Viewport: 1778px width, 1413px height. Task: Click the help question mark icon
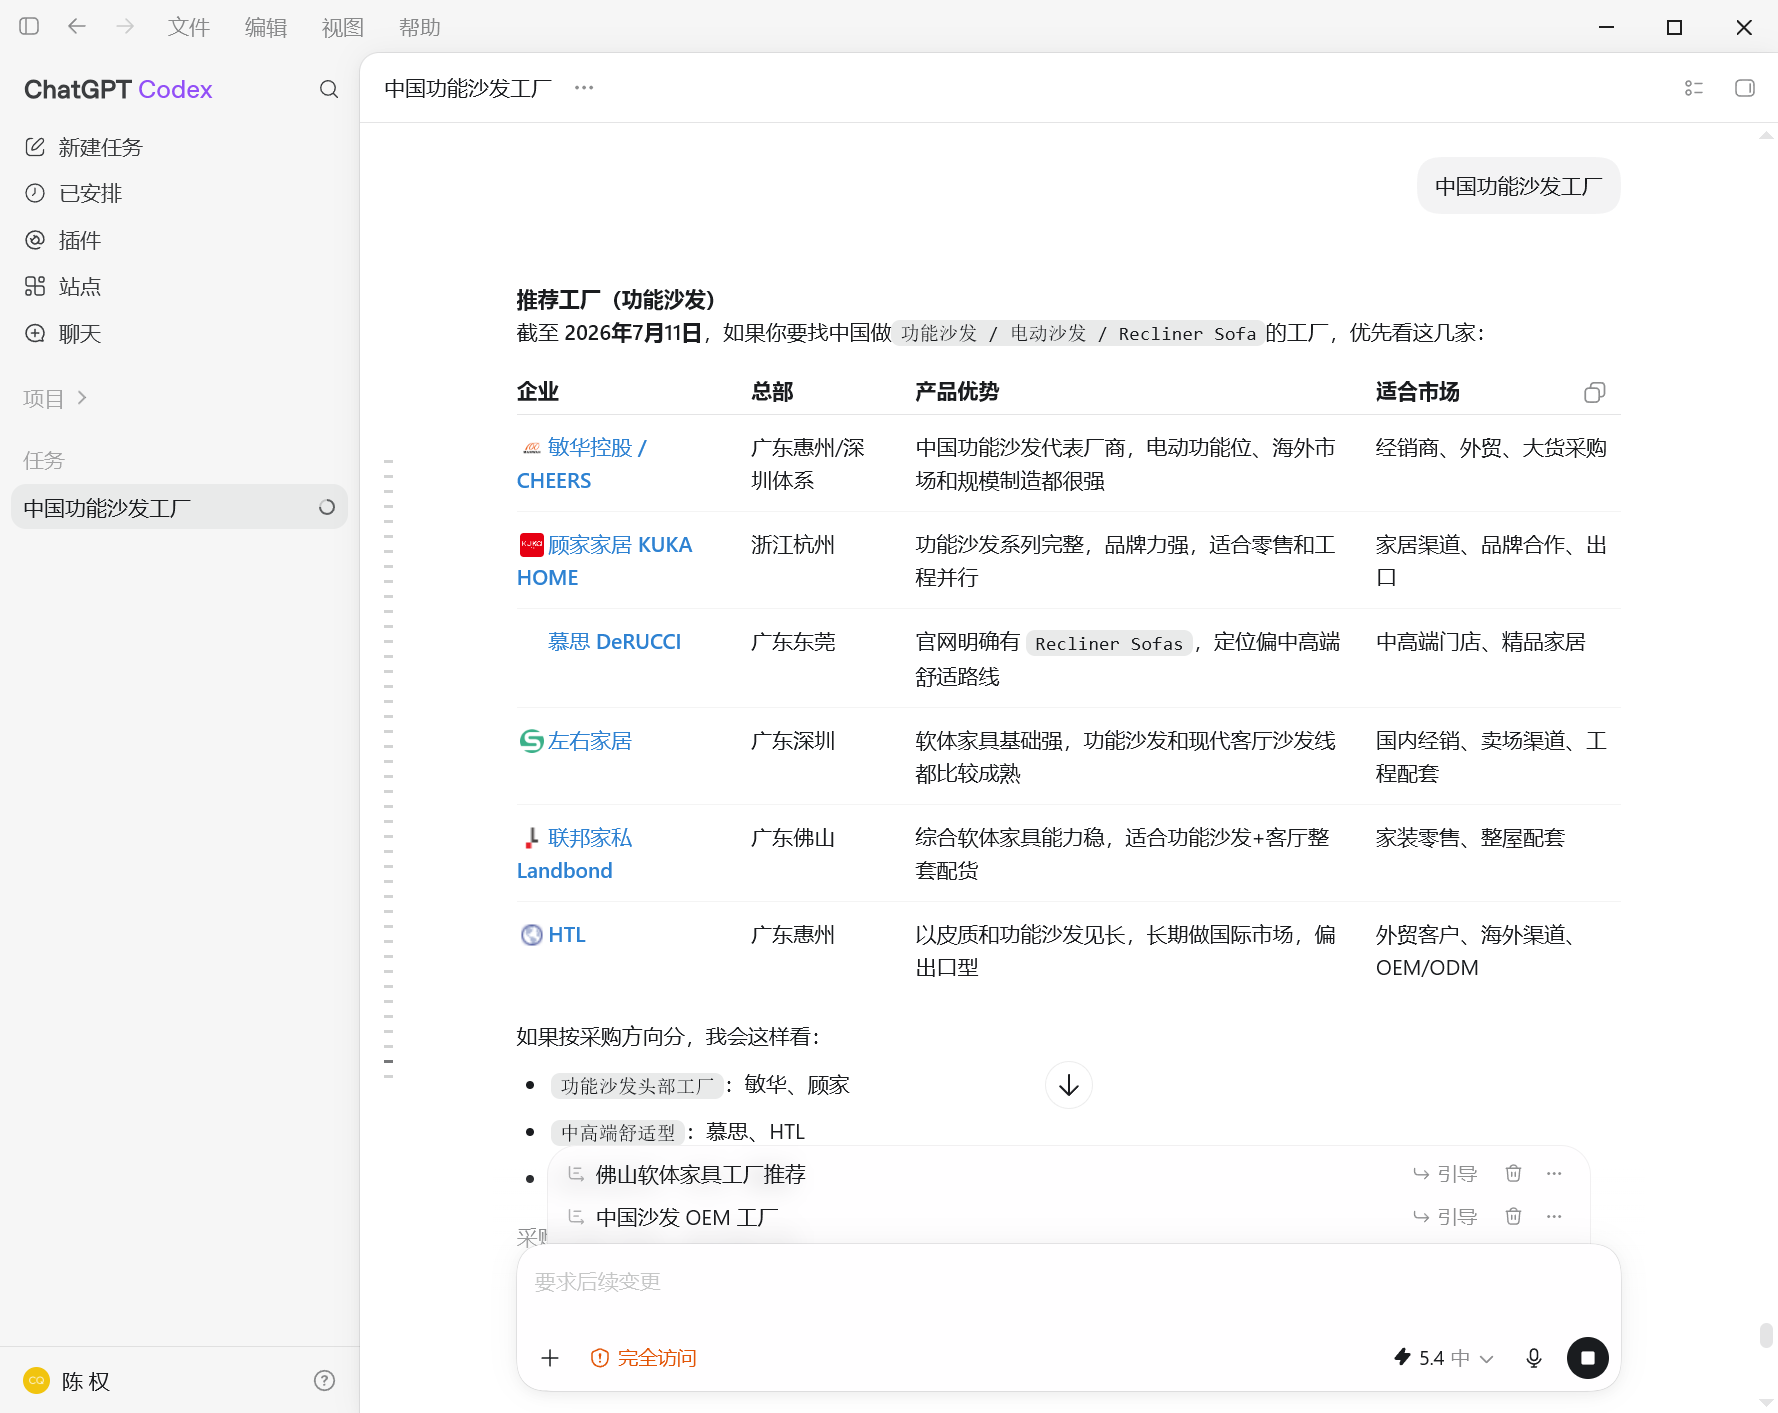pyautogui.click(x=324, y=1381)
